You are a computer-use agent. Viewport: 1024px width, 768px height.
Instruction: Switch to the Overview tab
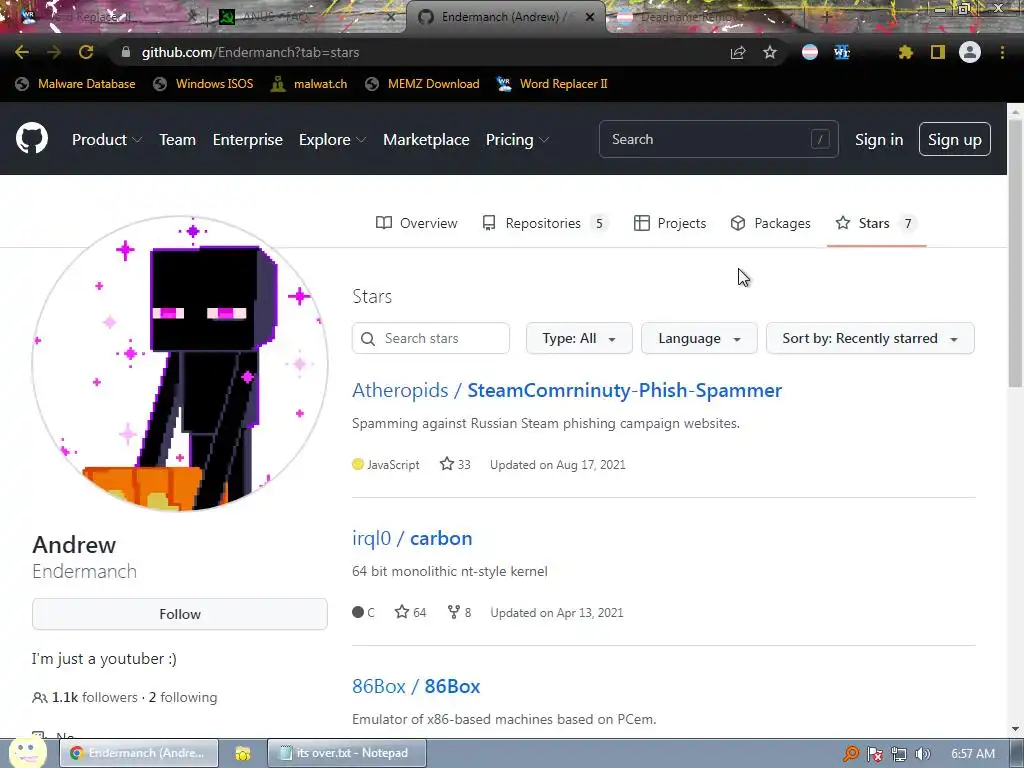pos(417,223)
